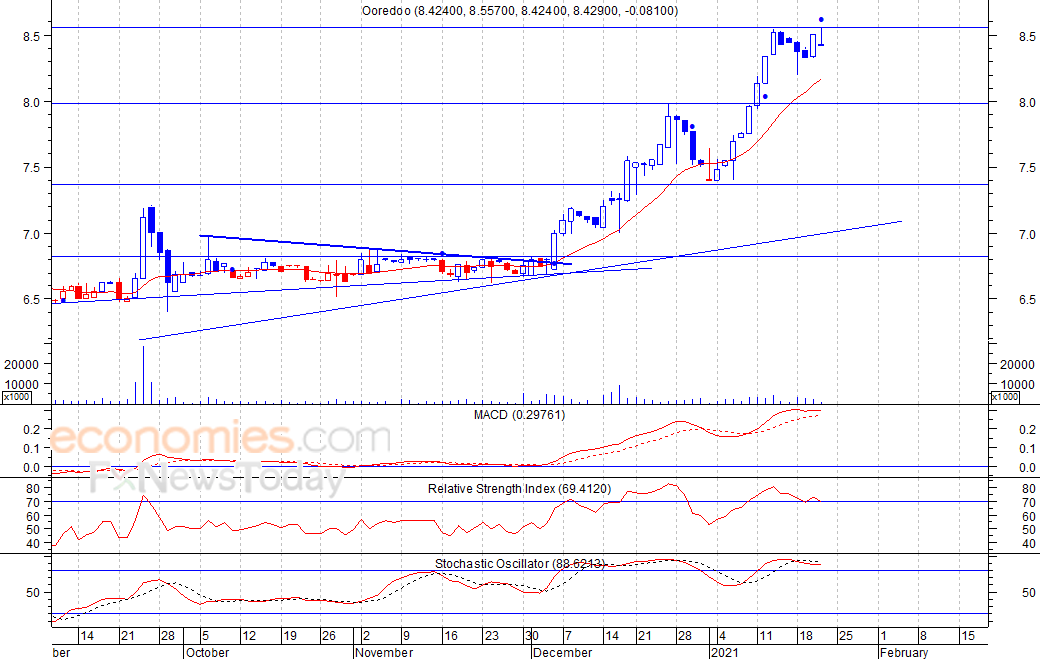Select the 70 RSI scale label on the right
This screenshot has height=659, width=1040.
pos(1029,503)
